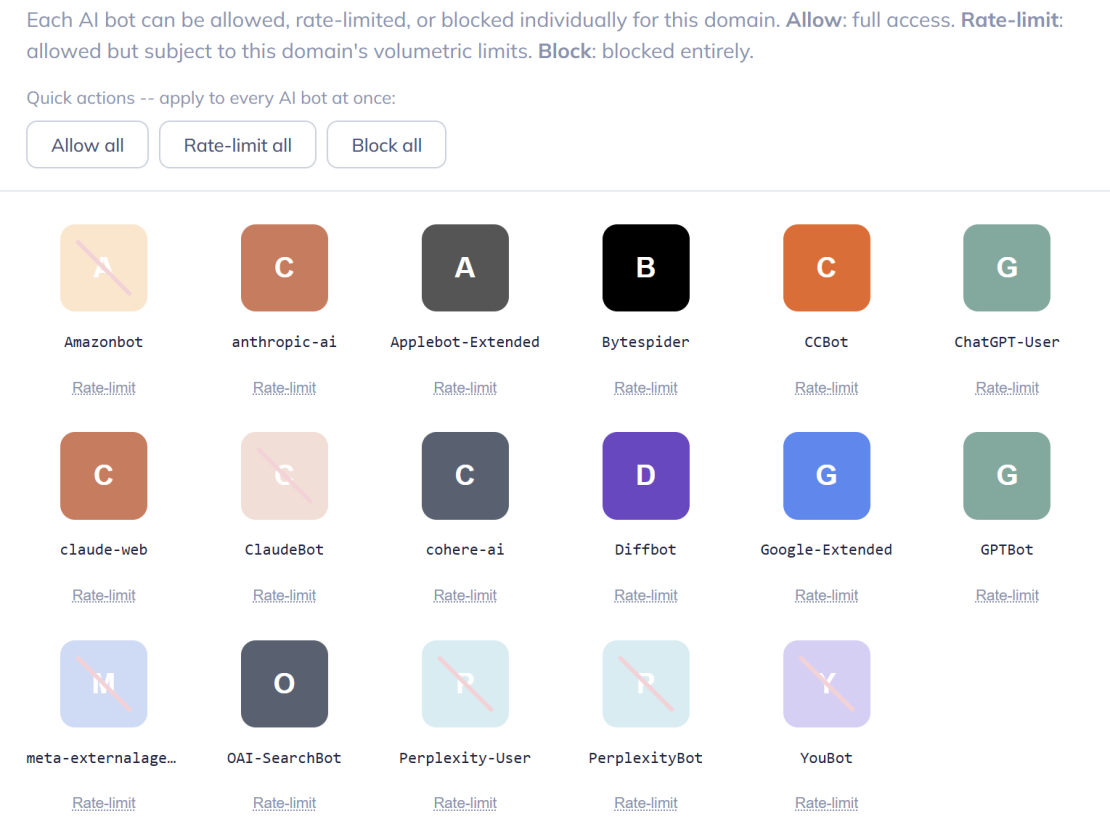Click the purple Diffbot icon

click(646, 476)
